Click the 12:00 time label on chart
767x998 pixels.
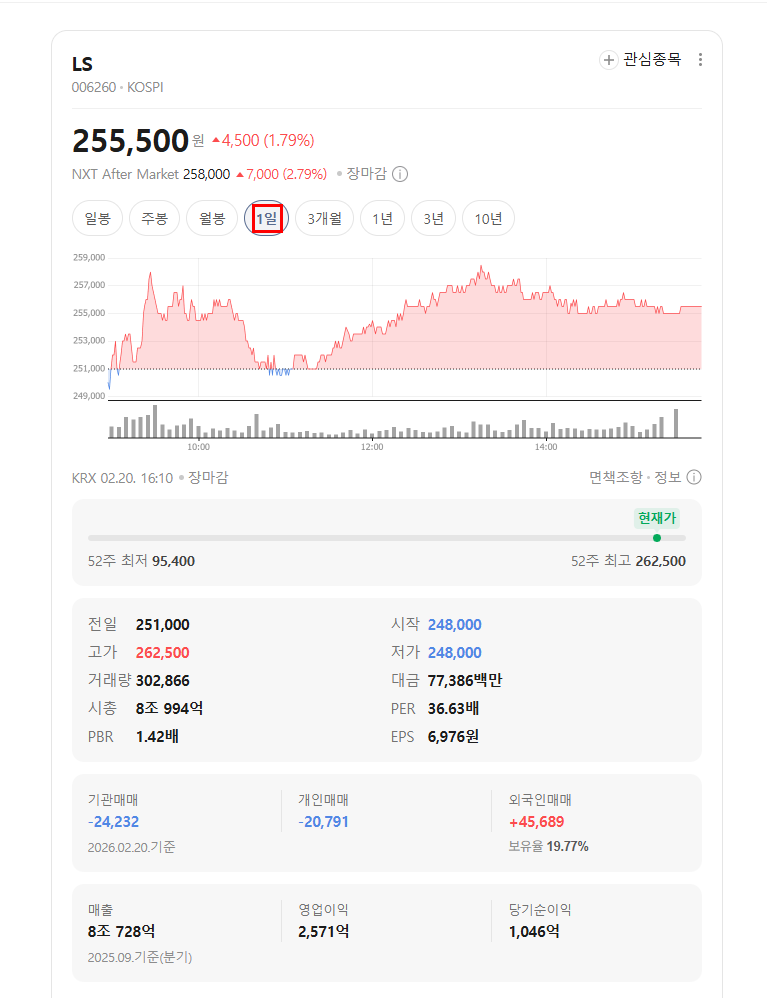pos(372,447)
